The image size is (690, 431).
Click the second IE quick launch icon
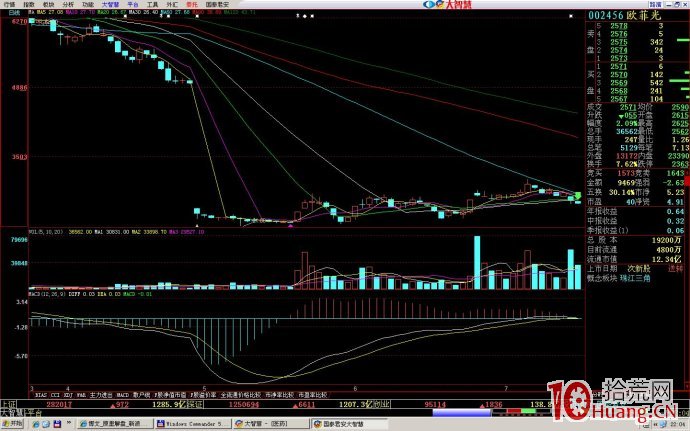click(x=46, y=424)
